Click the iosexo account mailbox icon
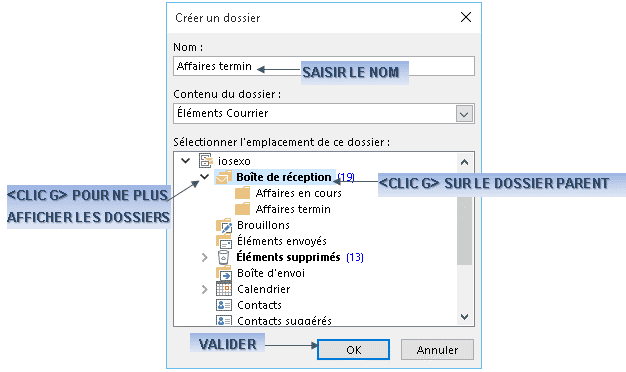The width and height of the screenshot is (626, 372). click(206, 160)
